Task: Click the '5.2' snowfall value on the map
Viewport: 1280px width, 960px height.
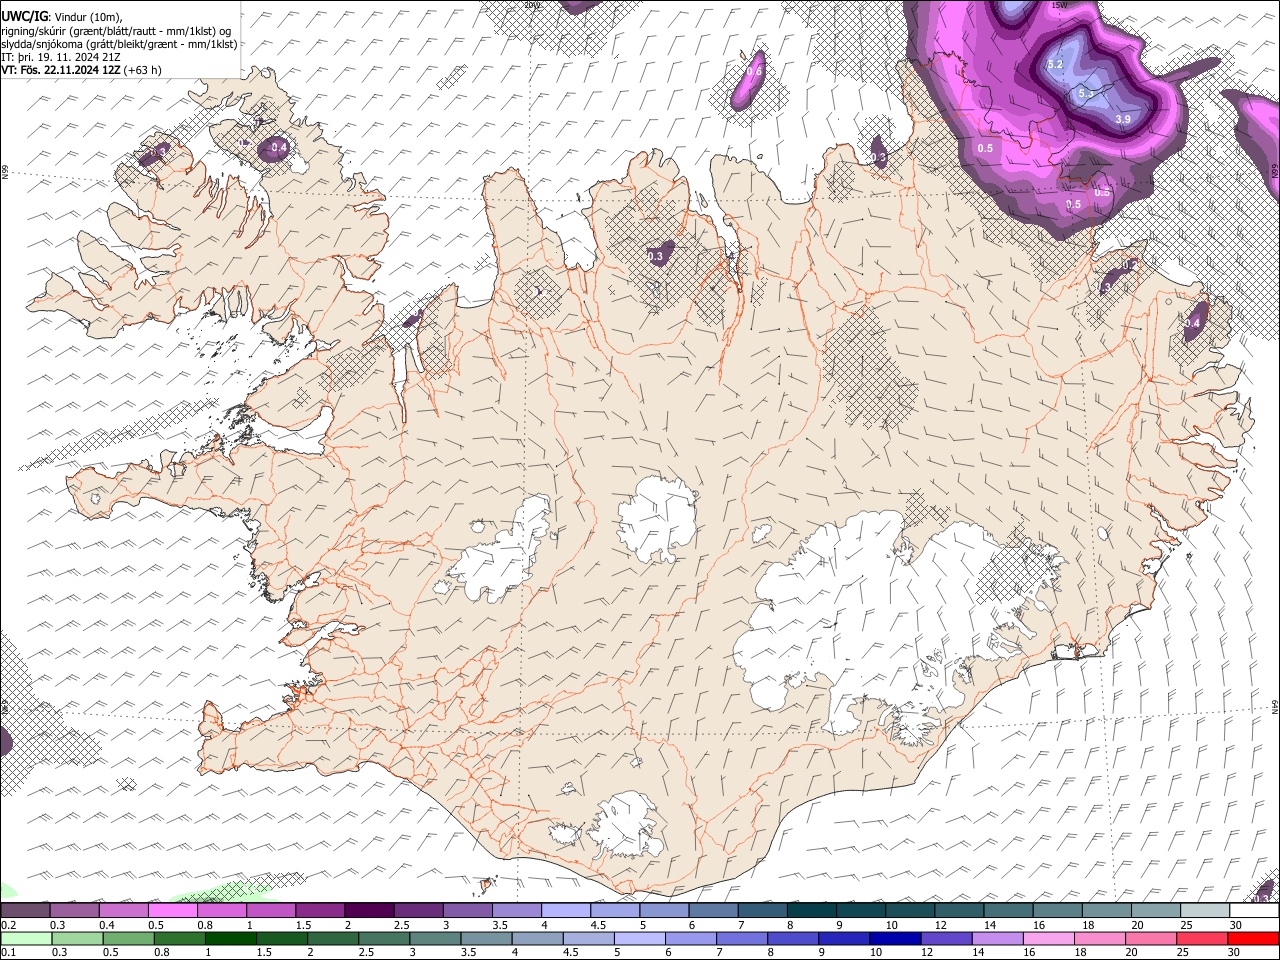Action: pos(1055,64)
